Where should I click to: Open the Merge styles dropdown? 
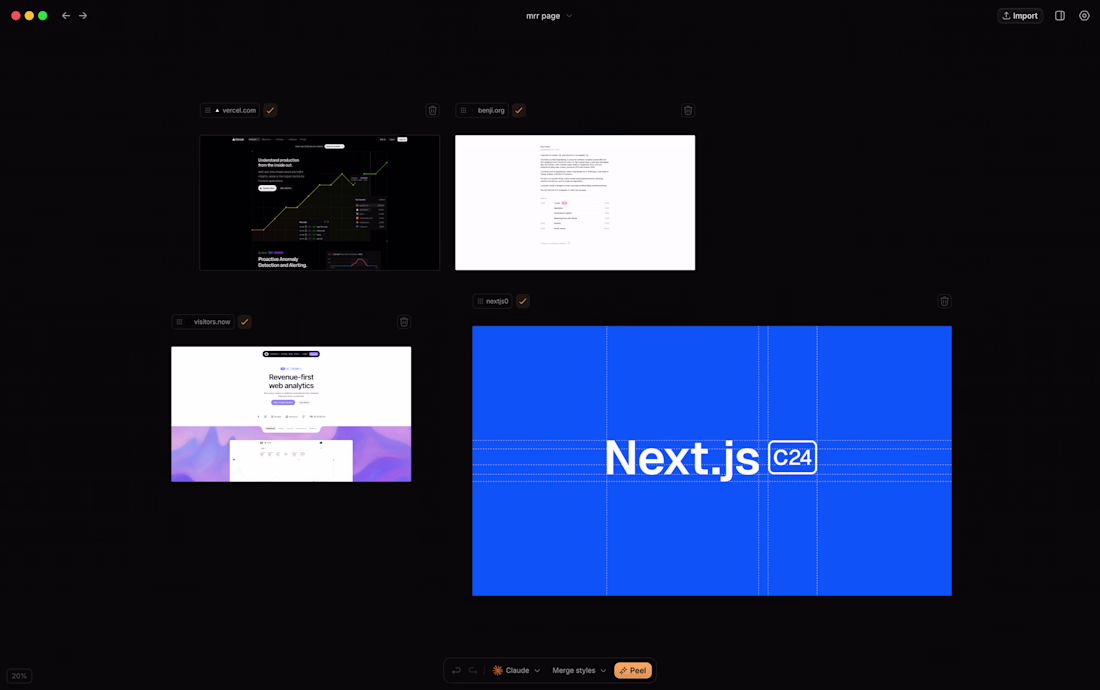click(579, 670)
